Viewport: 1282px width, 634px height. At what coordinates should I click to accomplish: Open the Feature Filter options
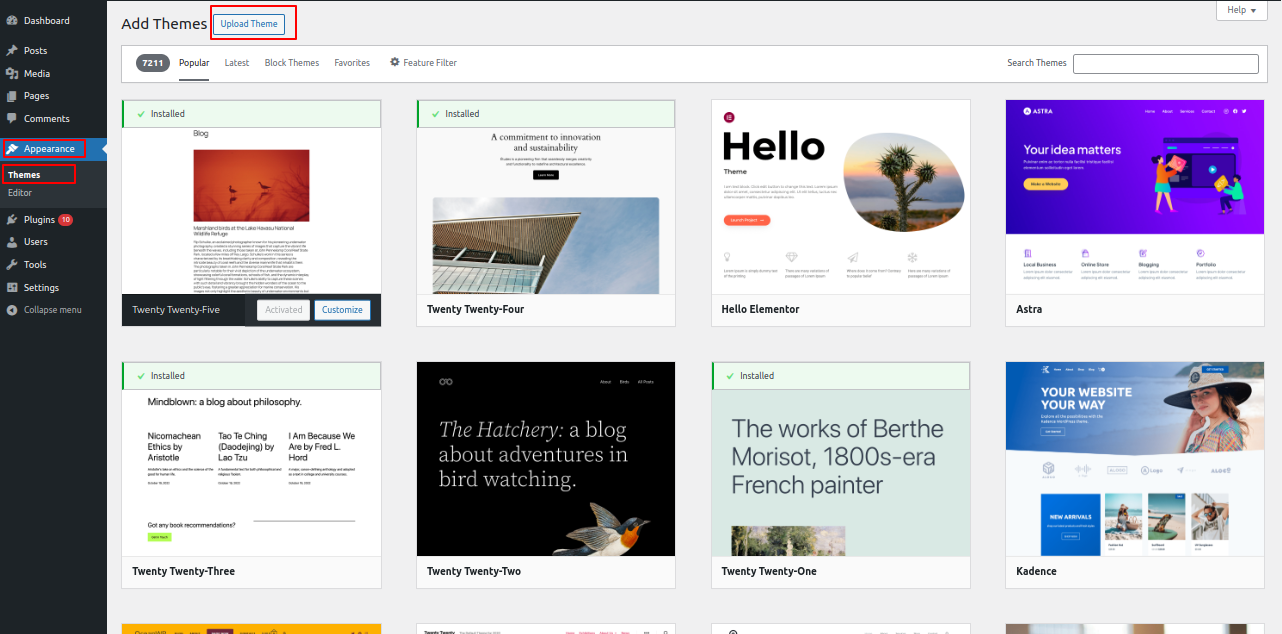tap(423, 63)
